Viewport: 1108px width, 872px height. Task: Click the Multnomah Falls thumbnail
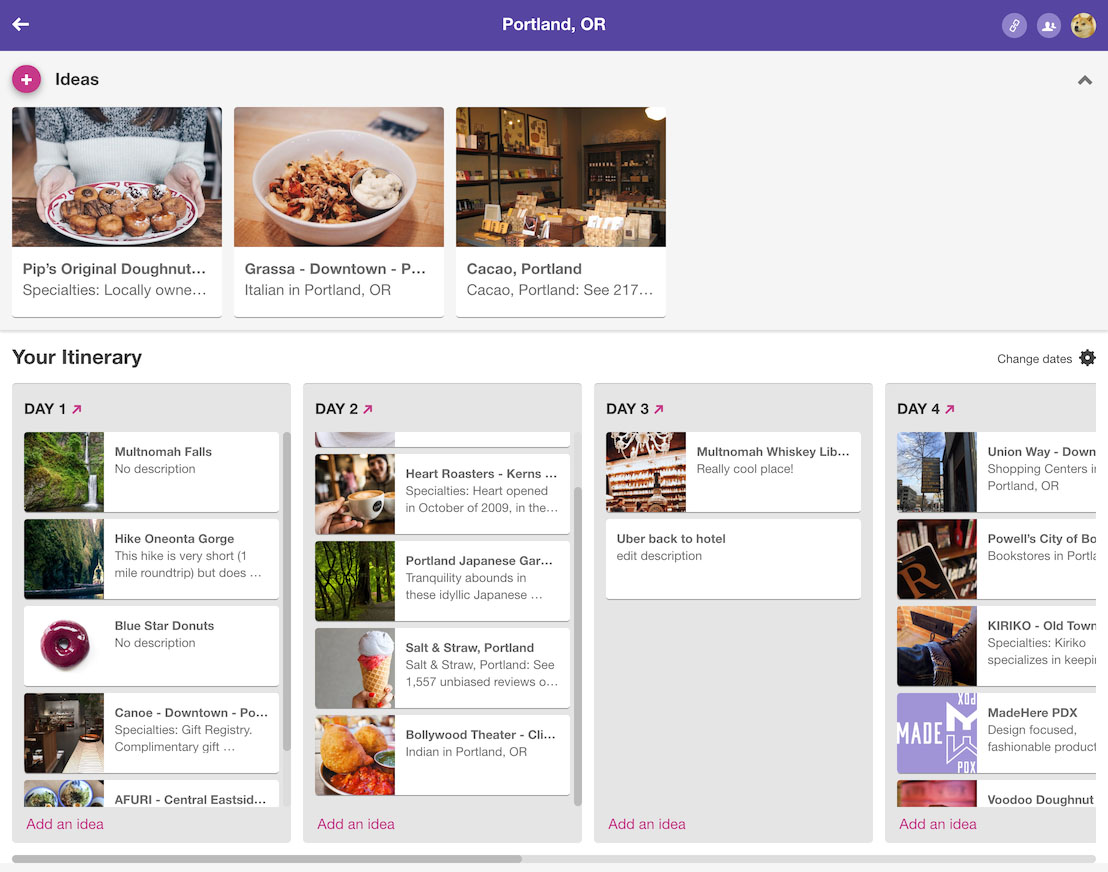click(64, 472)
